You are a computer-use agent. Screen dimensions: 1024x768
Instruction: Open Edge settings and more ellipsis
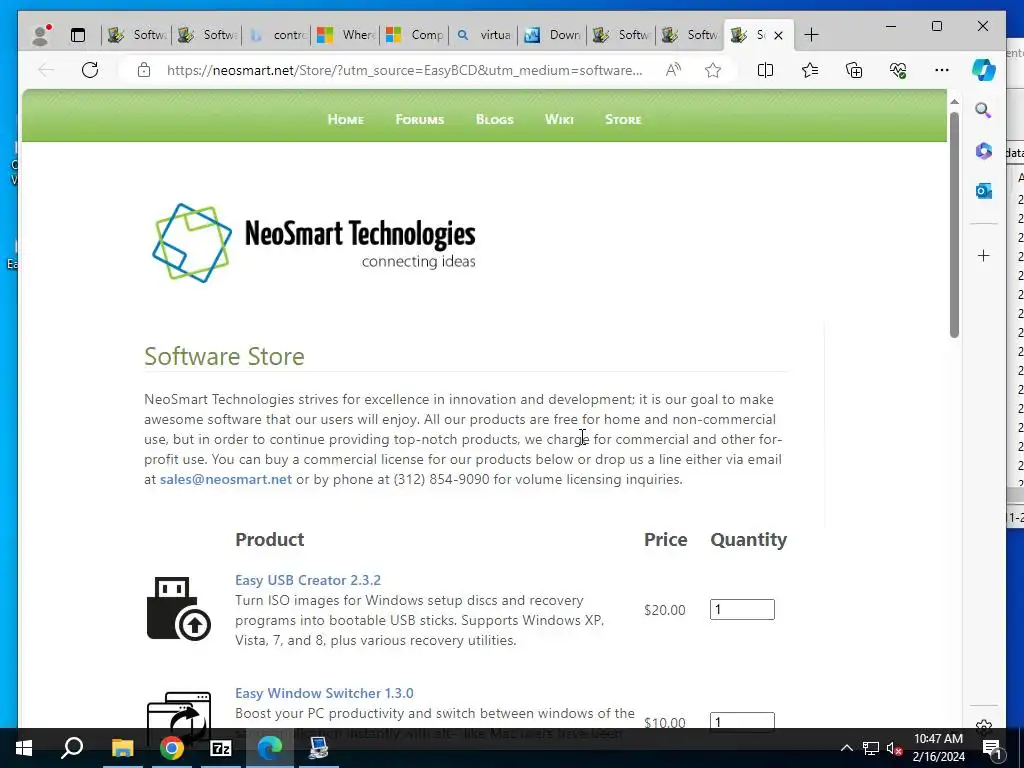pyautogui.click(x=942, y=70)
